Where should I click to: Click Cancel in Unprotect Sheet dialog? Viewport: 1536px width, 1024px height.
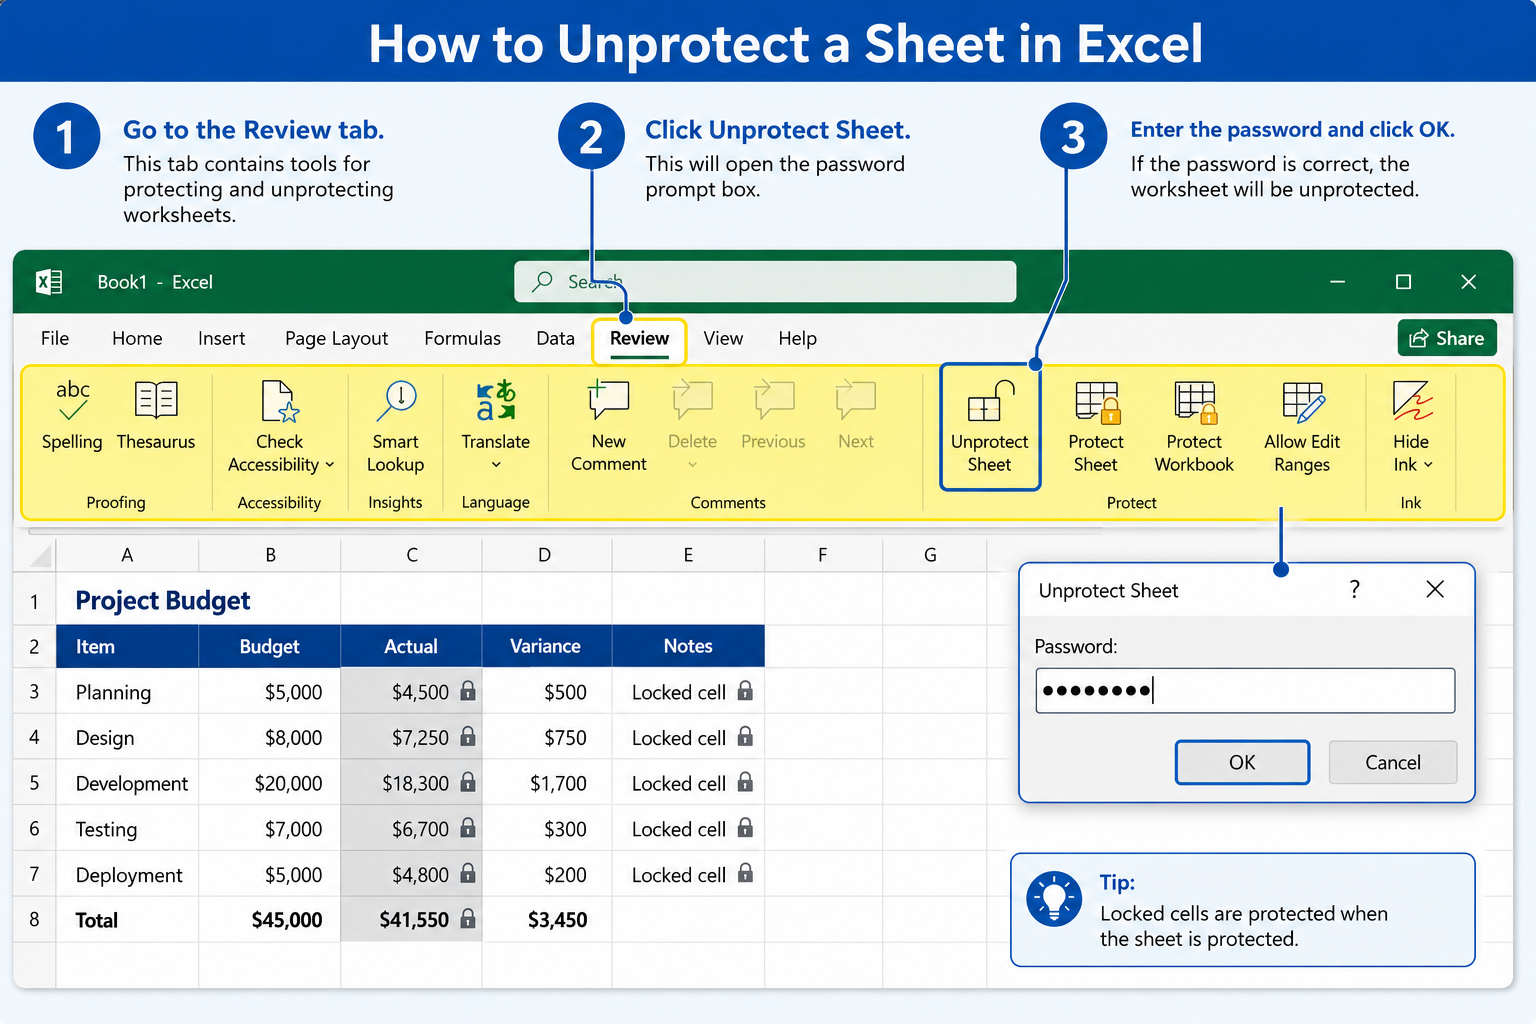click(1393, 762)
